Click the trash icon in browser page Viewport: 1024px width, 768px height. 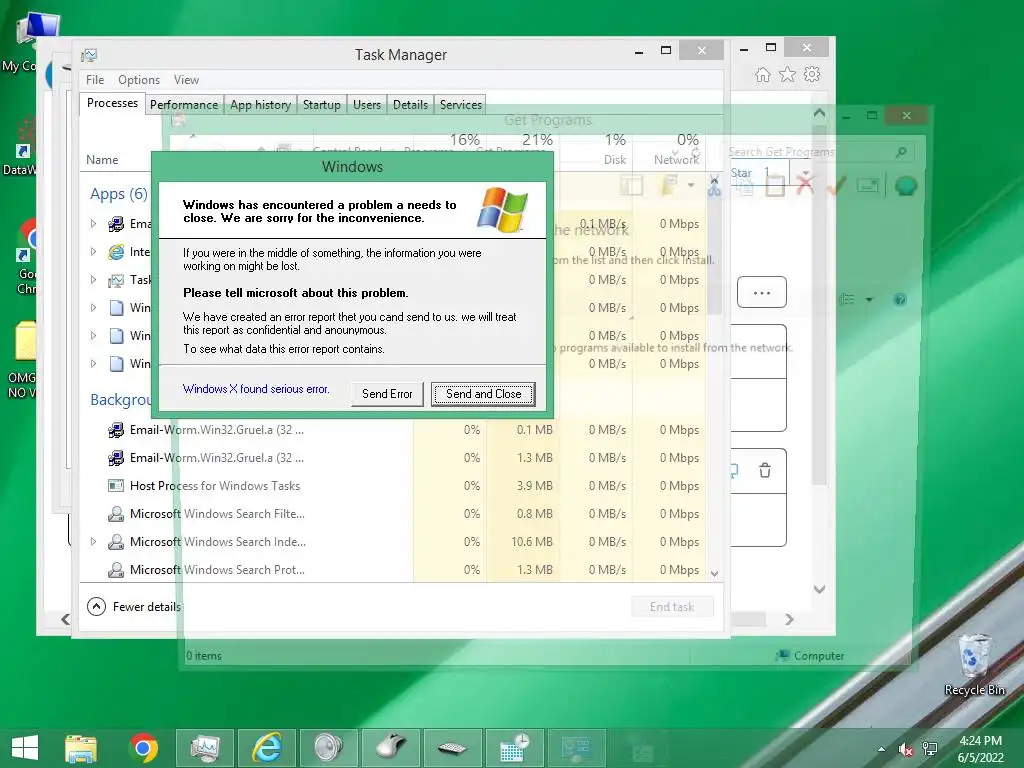pos(765,470)
